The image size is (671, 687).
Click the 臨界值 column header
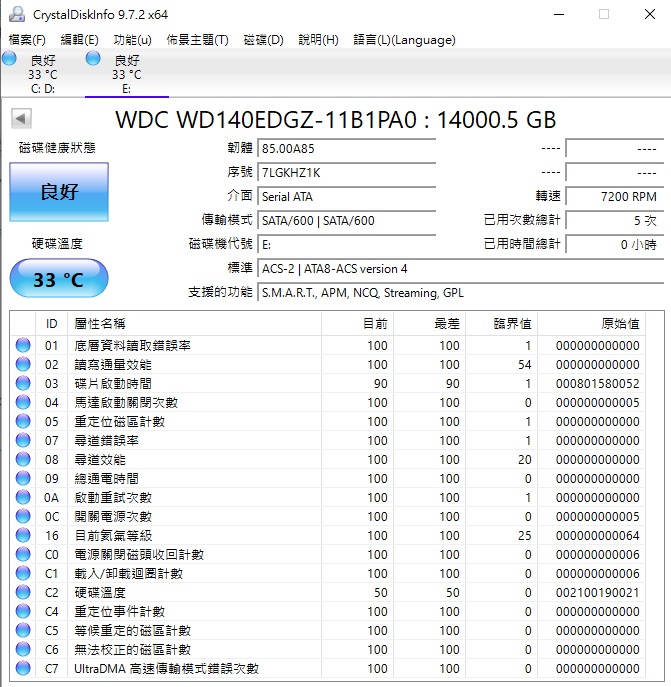pyautogui.click(x=501, y=324)
